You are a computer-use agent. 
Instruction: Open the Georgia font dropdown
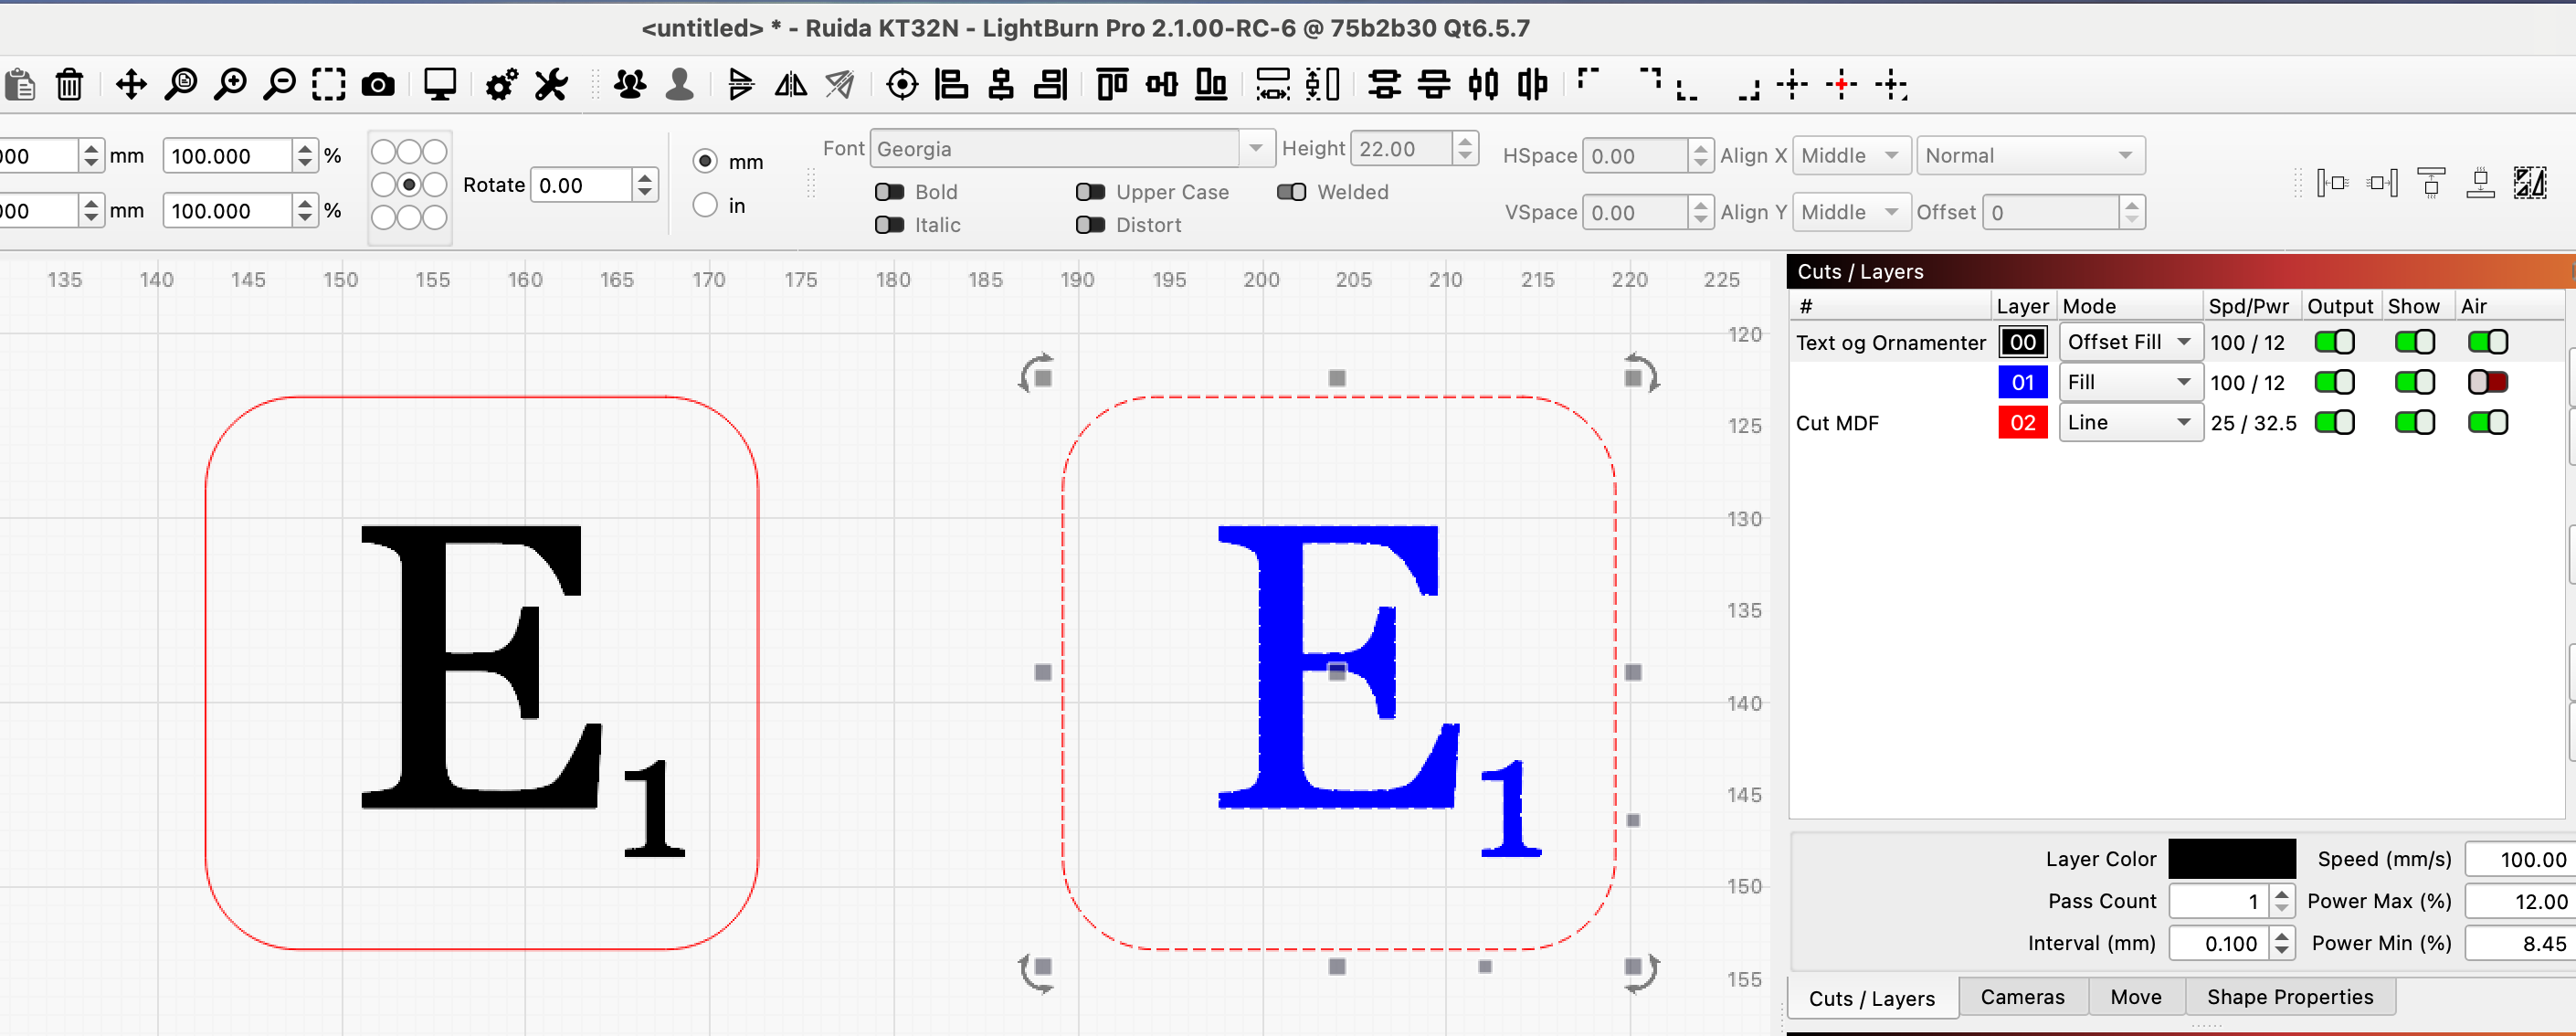(1255, 149)
